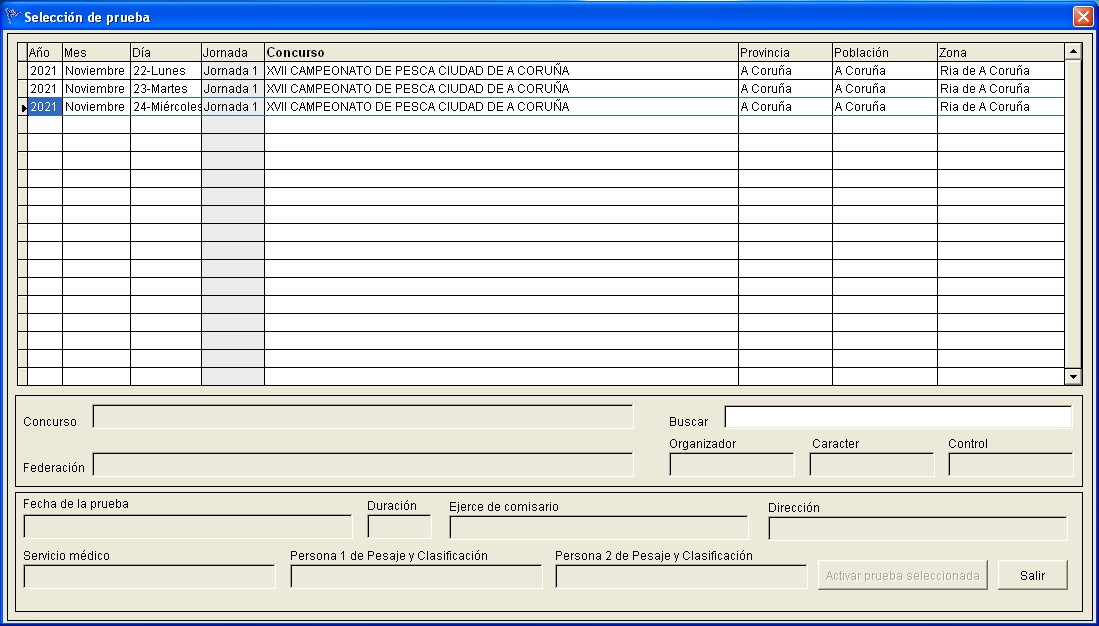1099x626 pixels.
Task: Click the Concurso column header
Action: coord(500,52)
